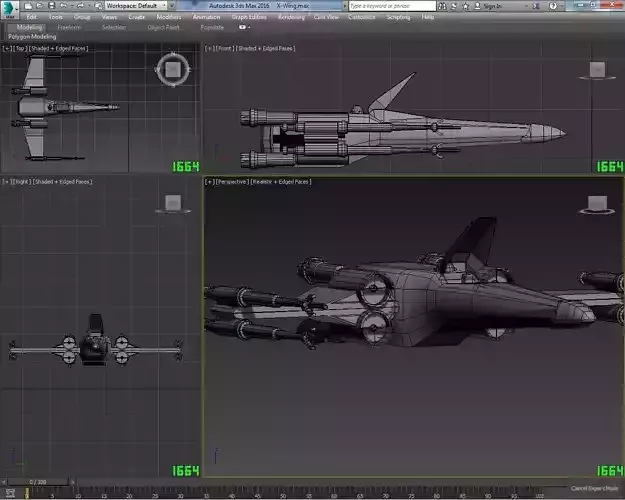Click the Save File floppy icon

52,6
